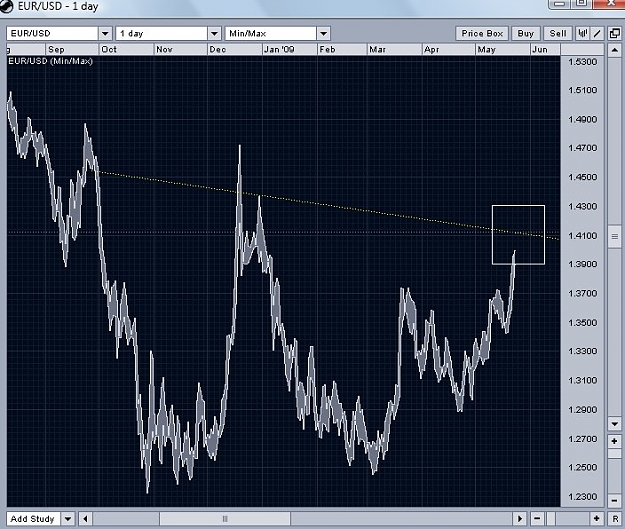Click the Sell button
The height and width of the screenshot is (529, 625).
[558, 33]
